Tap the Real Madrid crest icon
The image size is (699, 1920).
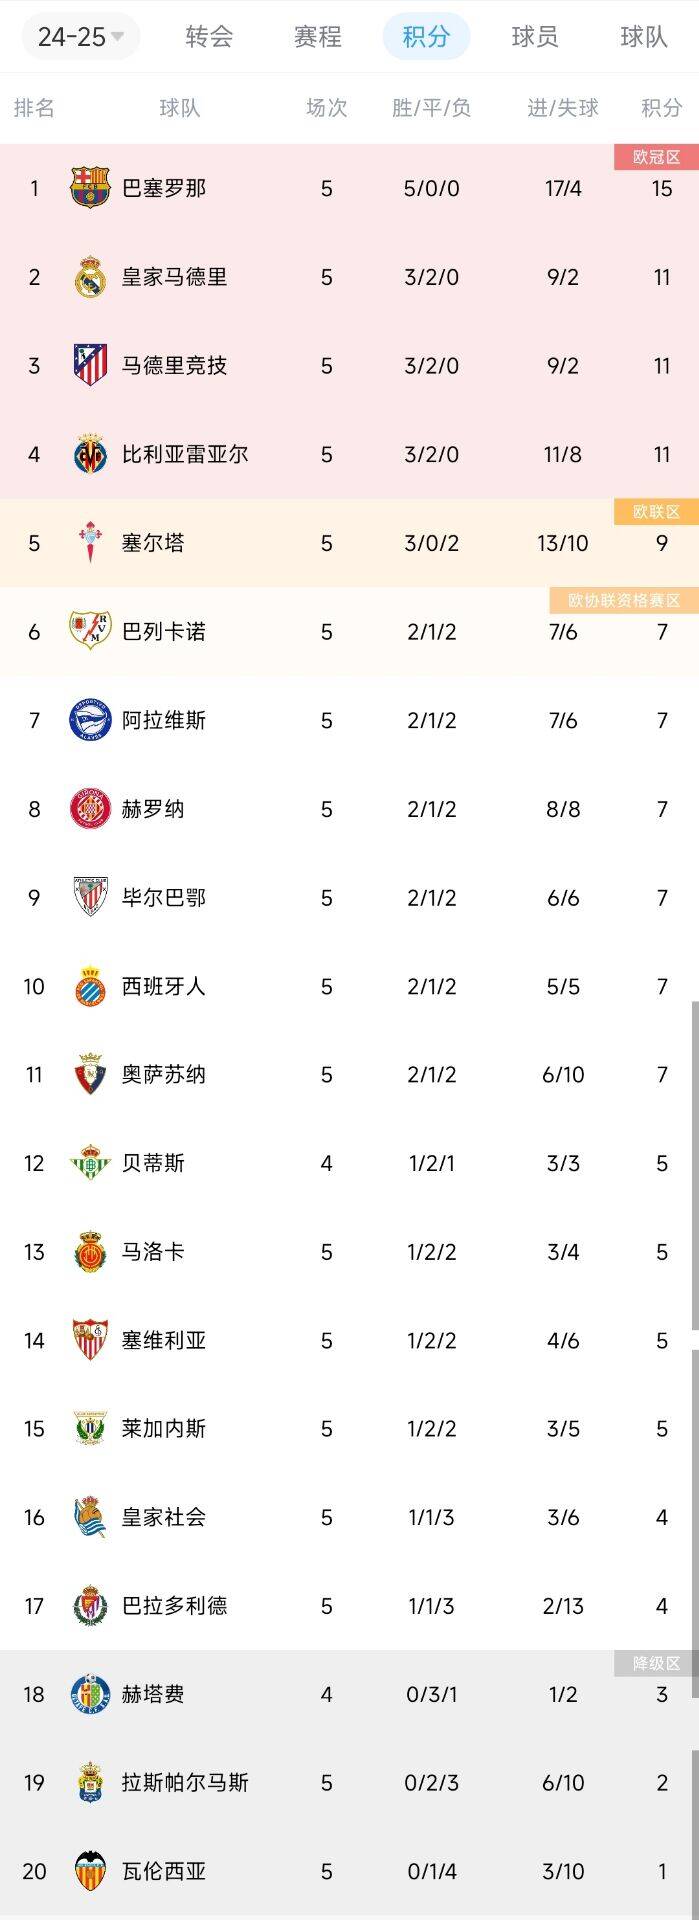tap(90, 277)
